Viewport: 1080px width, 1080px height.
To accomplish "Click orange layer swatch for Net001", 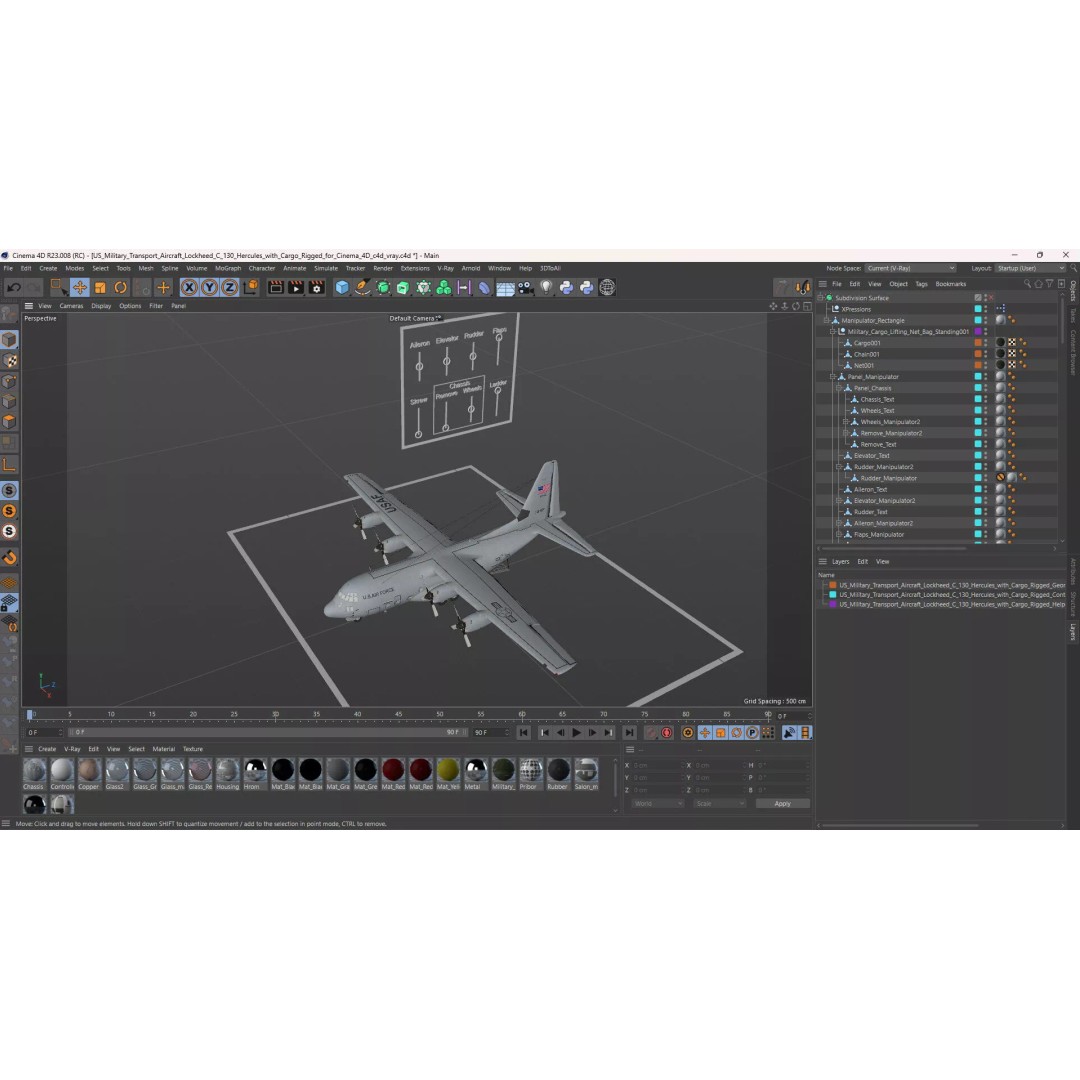I will pos(977,366).
